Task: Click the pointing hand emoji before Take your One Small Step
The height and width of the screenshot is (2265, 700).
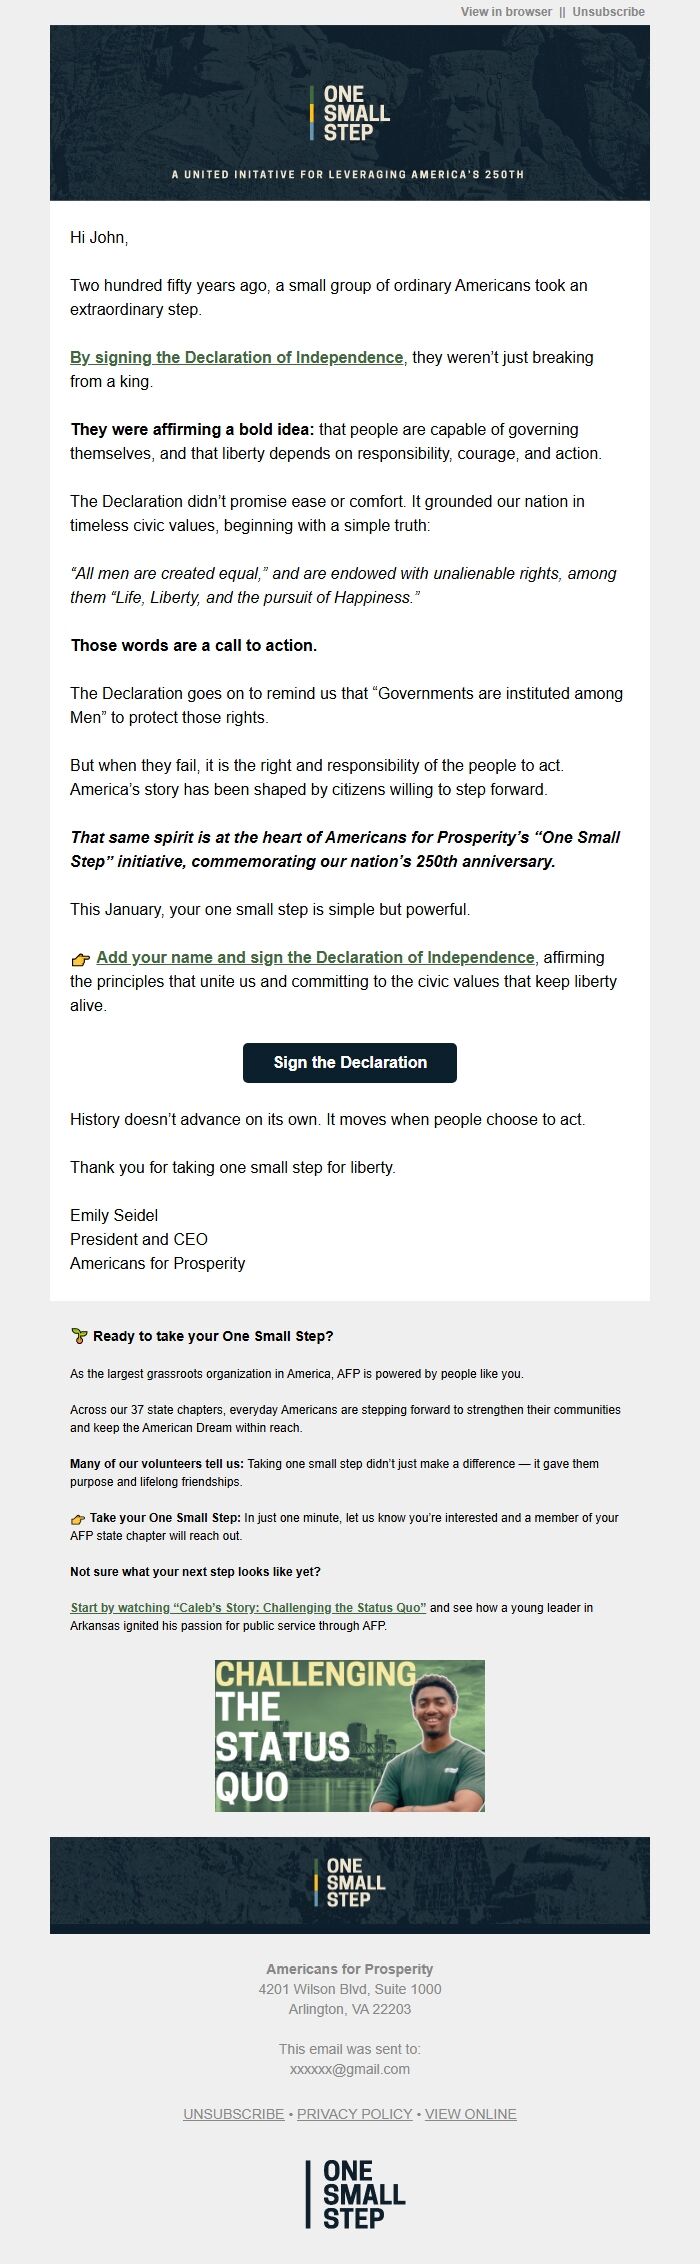Action: click(x=77, y=1519)
